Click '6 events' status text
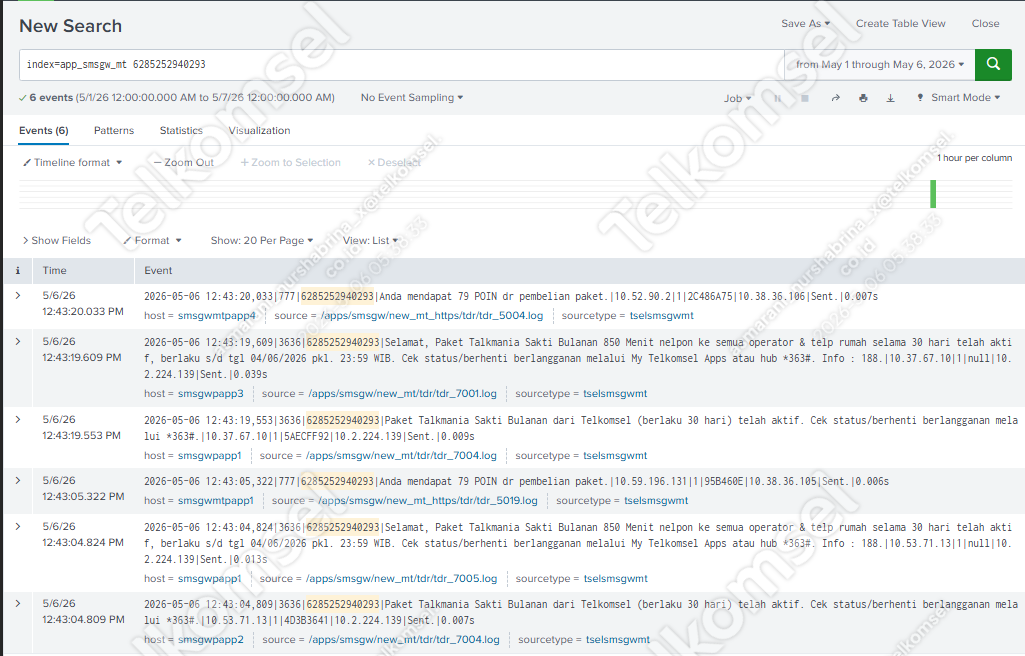Viewport: 1025px width, 656px height. pos(51,97)
